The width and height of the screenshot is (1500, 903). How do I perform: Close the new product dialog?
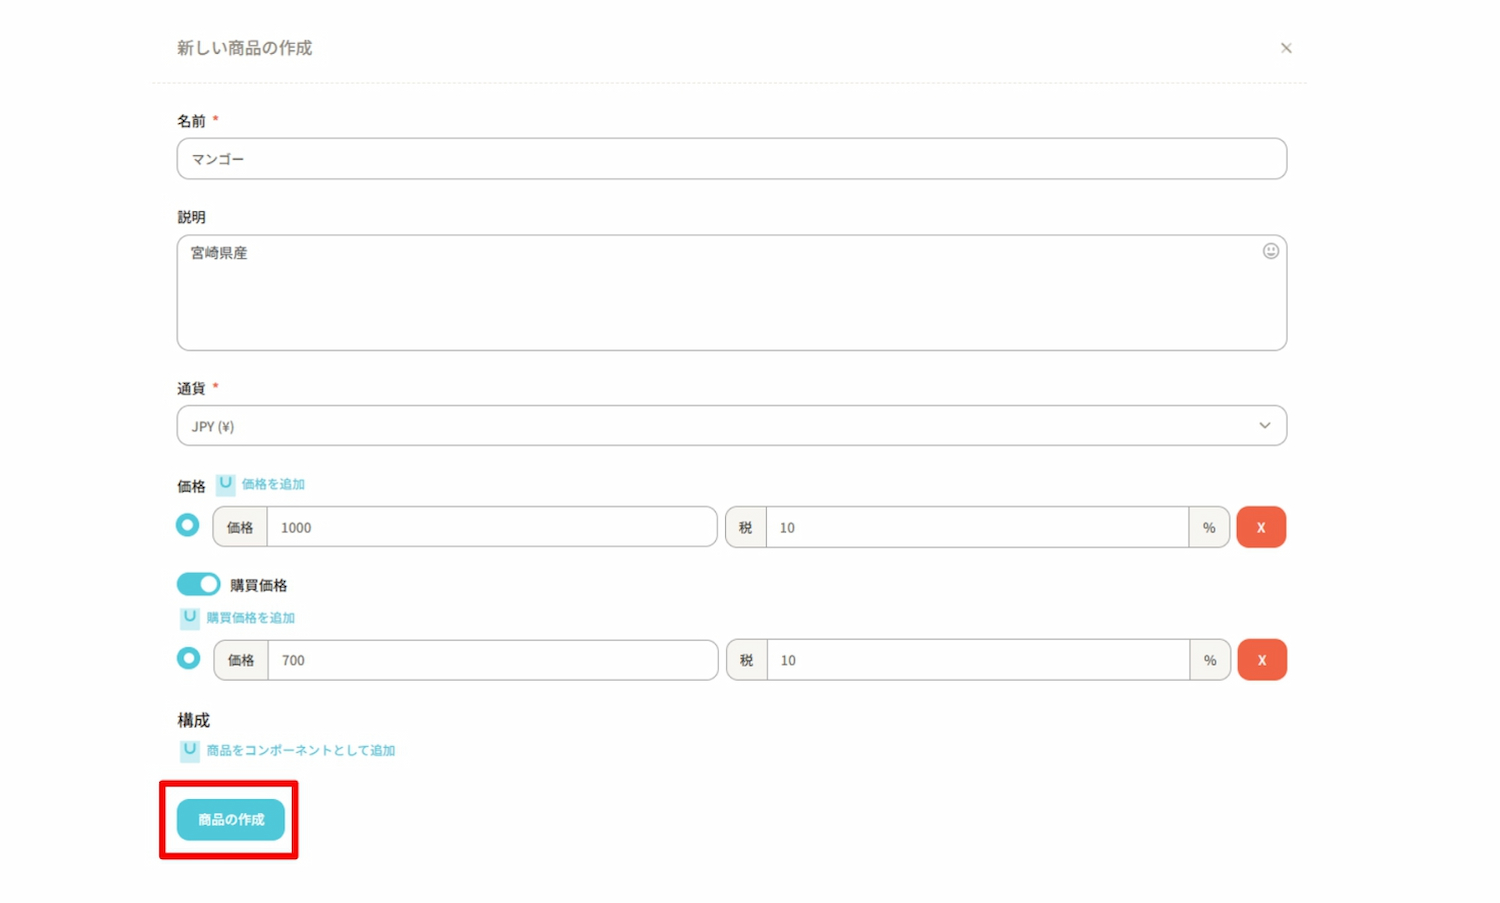pos(1286,48)
